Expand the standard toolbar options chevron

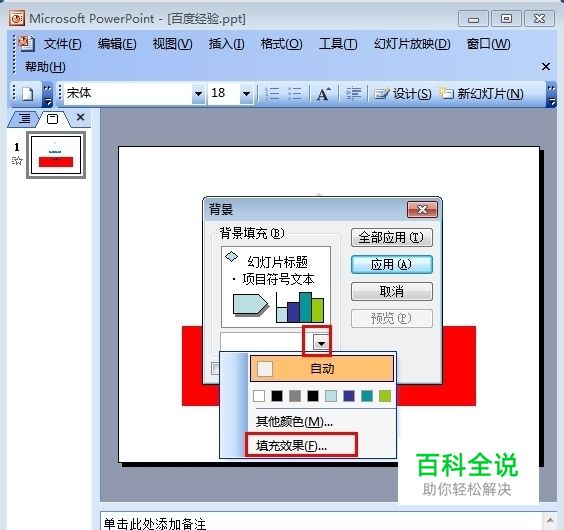click(x=47, y=95)
